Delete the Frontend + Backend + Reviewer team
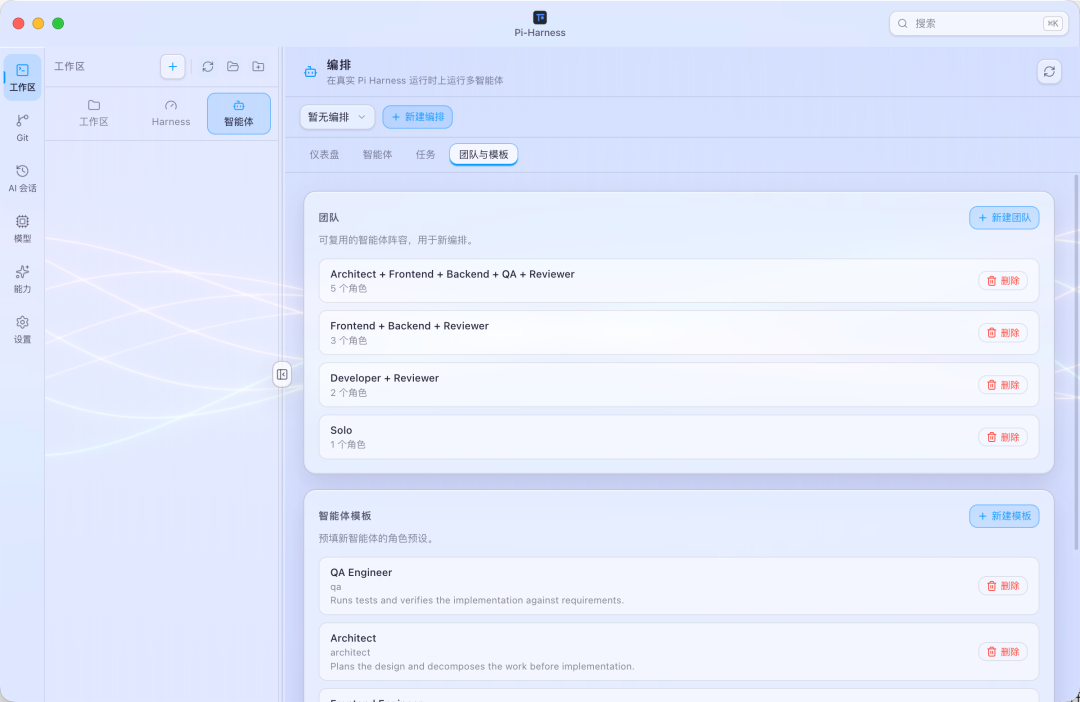 [x=1003, y=333]
